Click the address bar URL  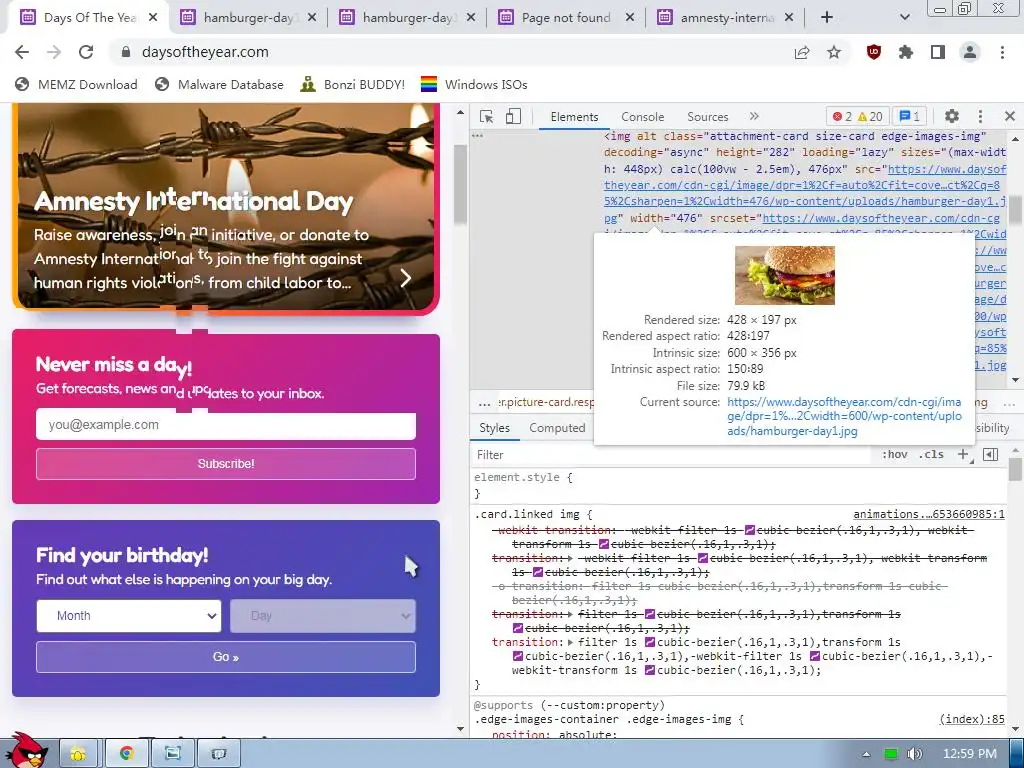205,52
